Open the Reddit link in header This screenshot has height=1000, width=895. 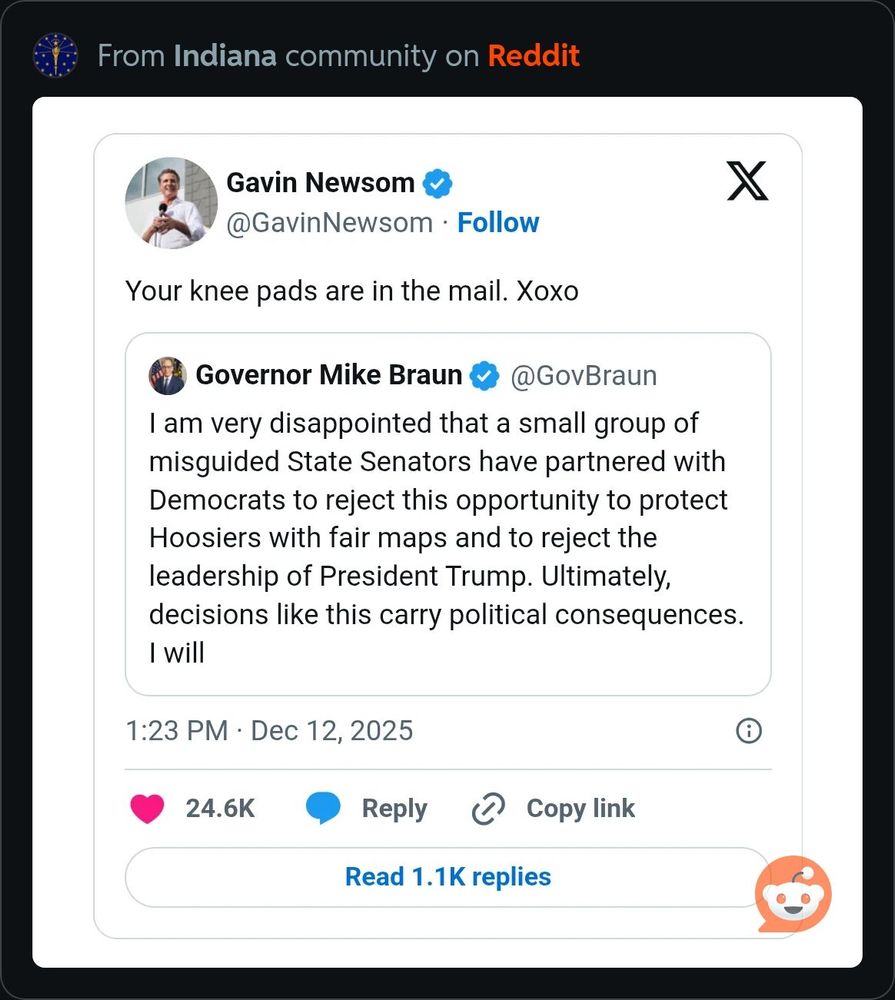coord(533,55)
